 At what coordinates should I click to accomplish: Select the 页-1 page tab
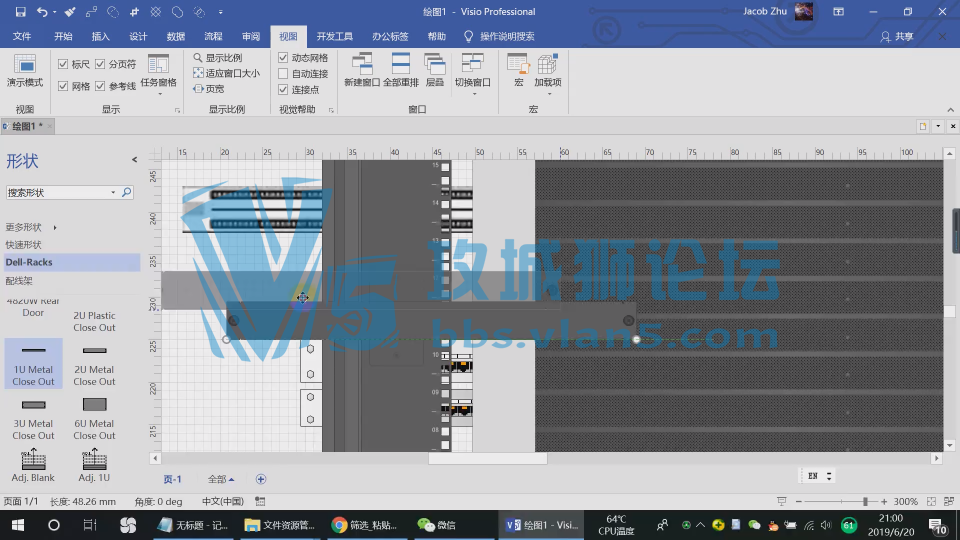click(x=172, y=479)
